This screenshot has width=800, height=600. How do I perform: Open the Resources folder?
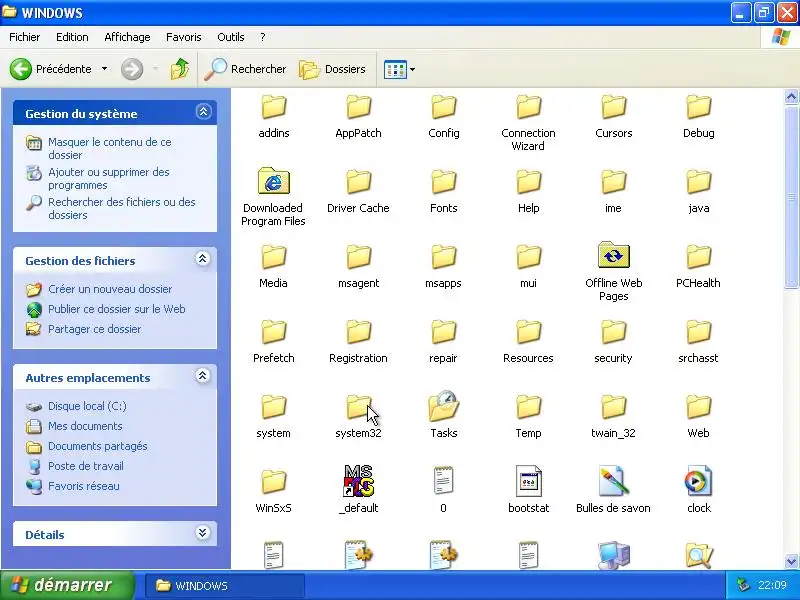pos(529,339)
